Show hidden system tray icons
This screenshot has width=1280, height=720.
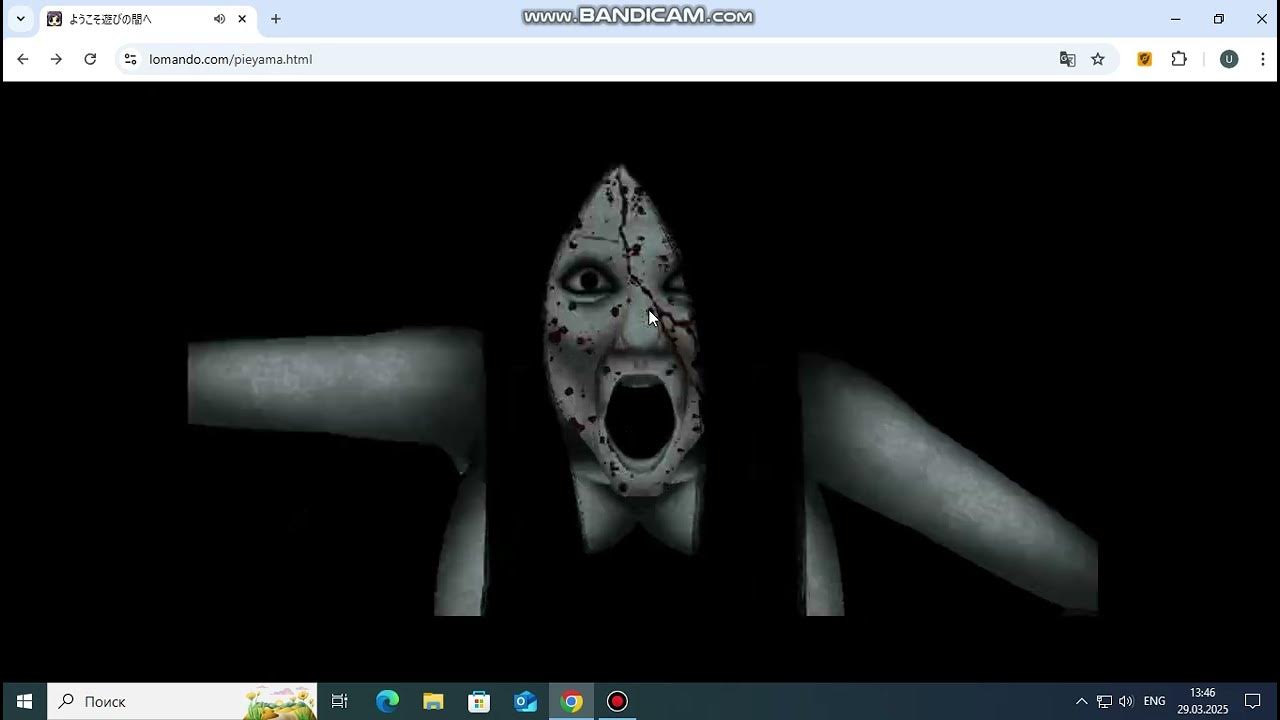click(1081, 701)
